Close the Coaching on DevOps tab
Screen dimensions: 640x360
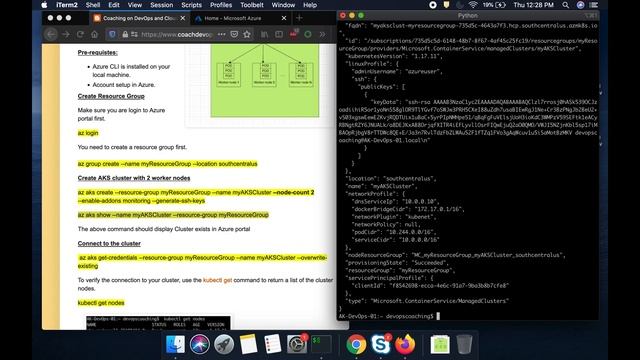pos(183,18)
